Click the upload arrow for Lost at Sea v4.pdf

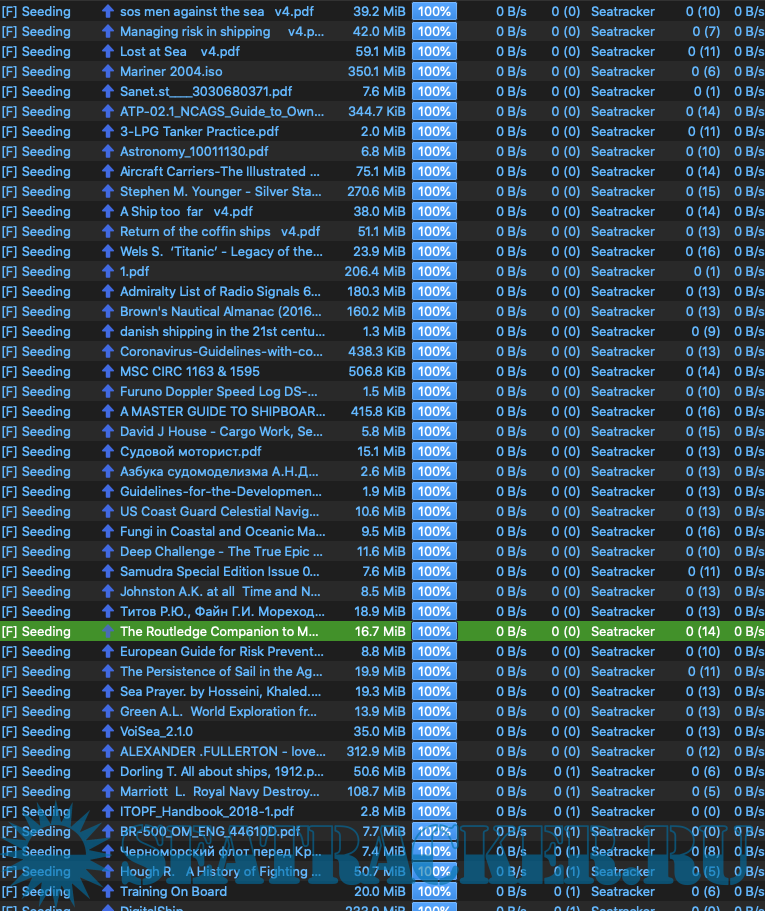(x=108, y=52)
